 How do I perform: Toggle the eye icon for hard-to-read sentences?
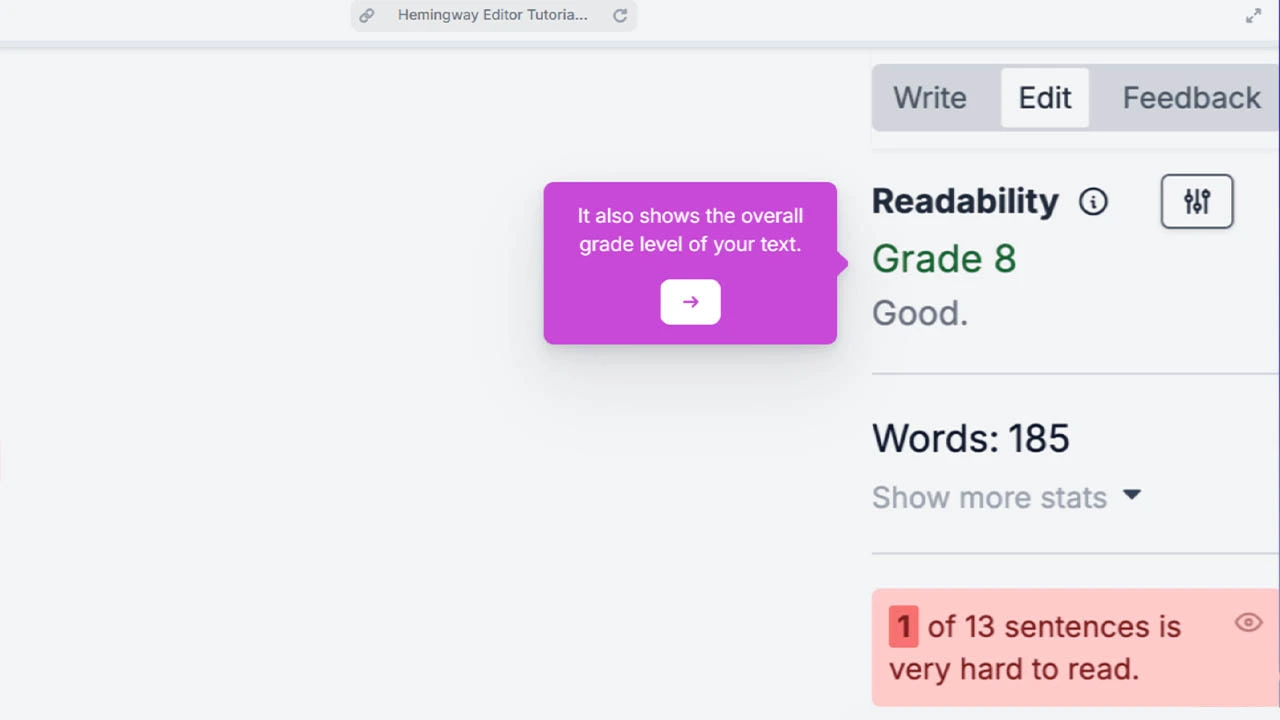pos(1248,623)
